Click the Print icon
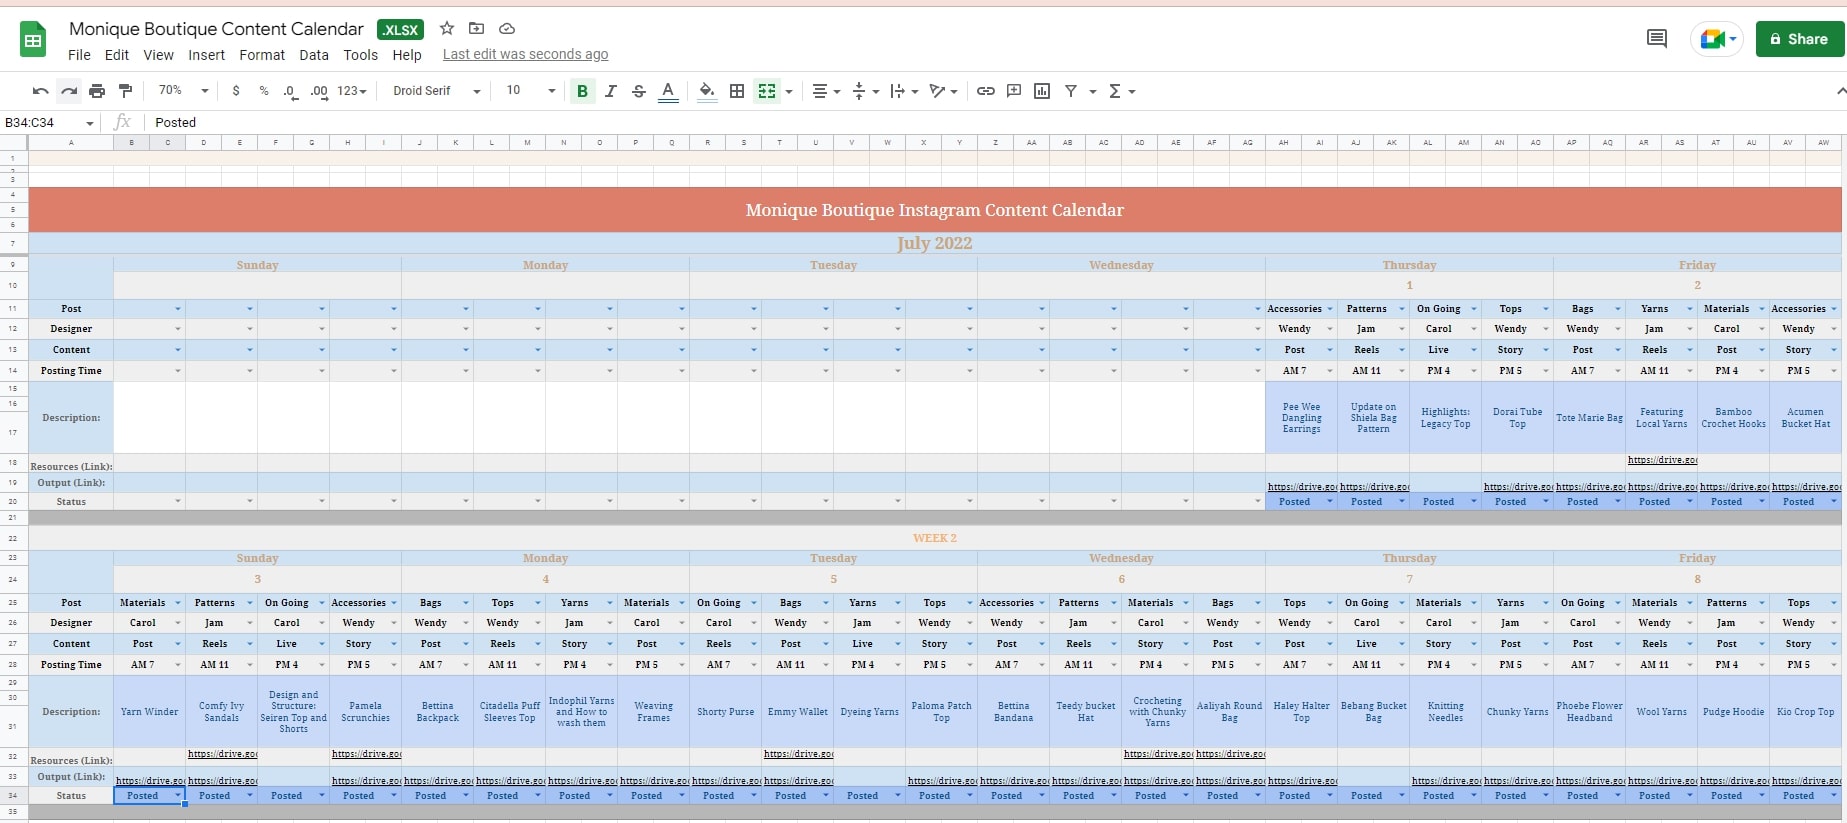 point(97,91)
